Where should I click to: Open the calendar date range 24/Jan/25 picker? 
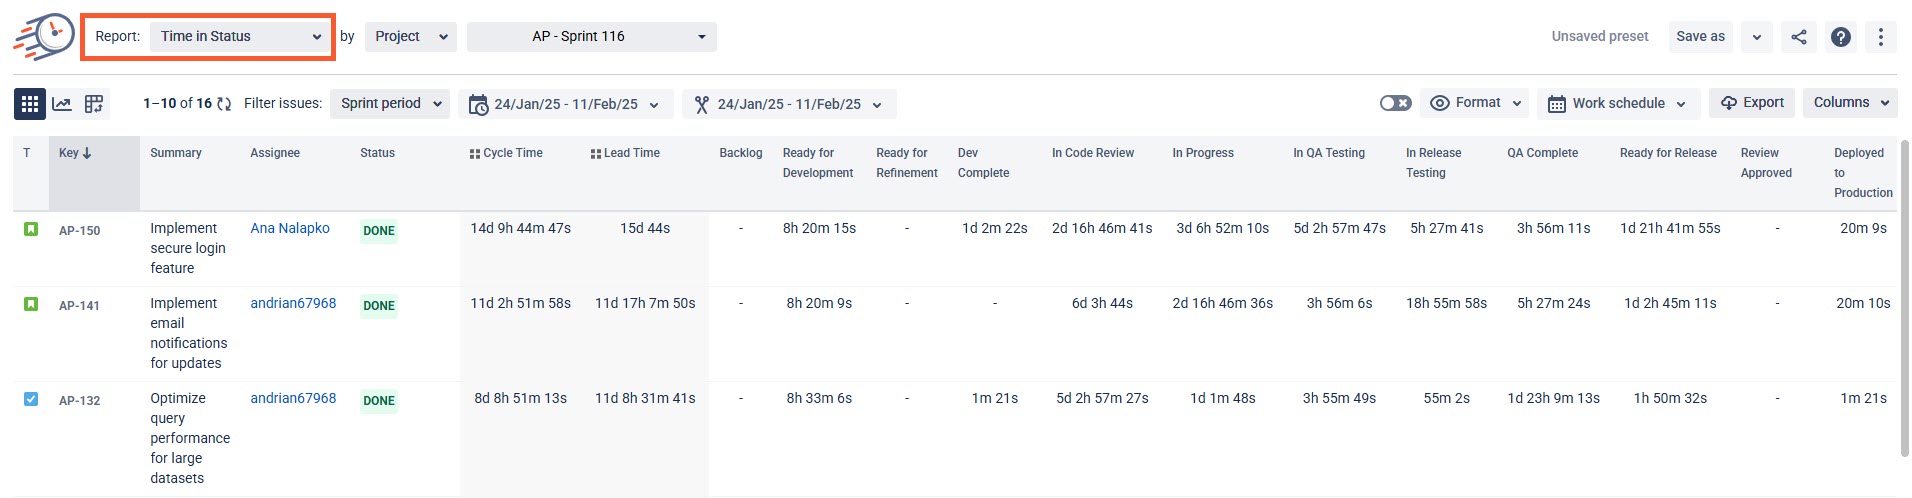click(x=566, y=104)
